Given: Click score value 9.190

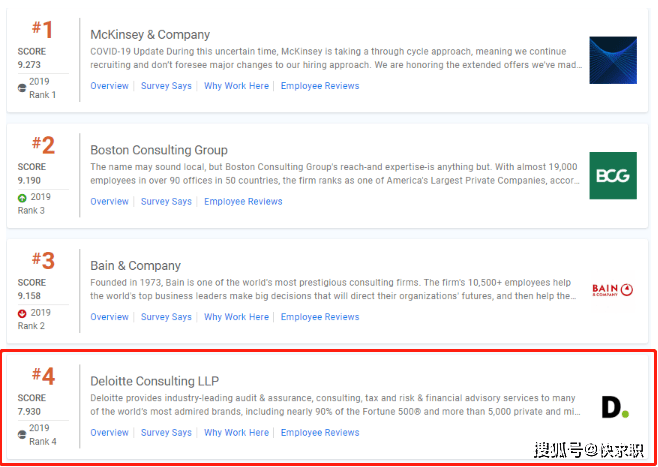Looking at the screenshot, I should click(29, 180).
